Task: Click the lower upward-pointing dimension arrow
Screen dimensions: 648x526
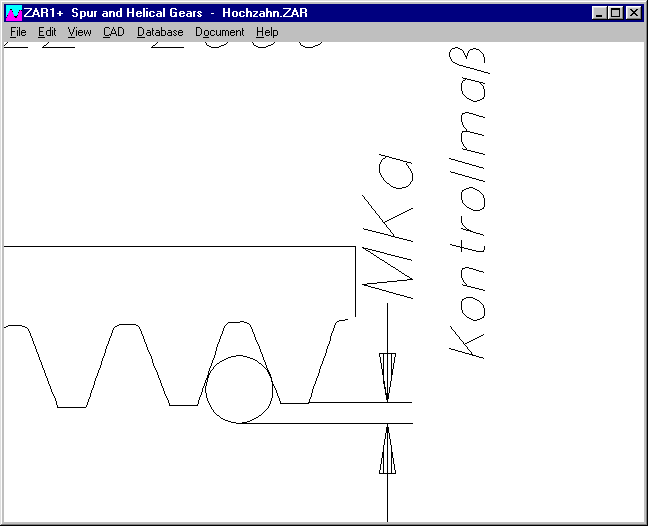Action: tap(388, 452)
